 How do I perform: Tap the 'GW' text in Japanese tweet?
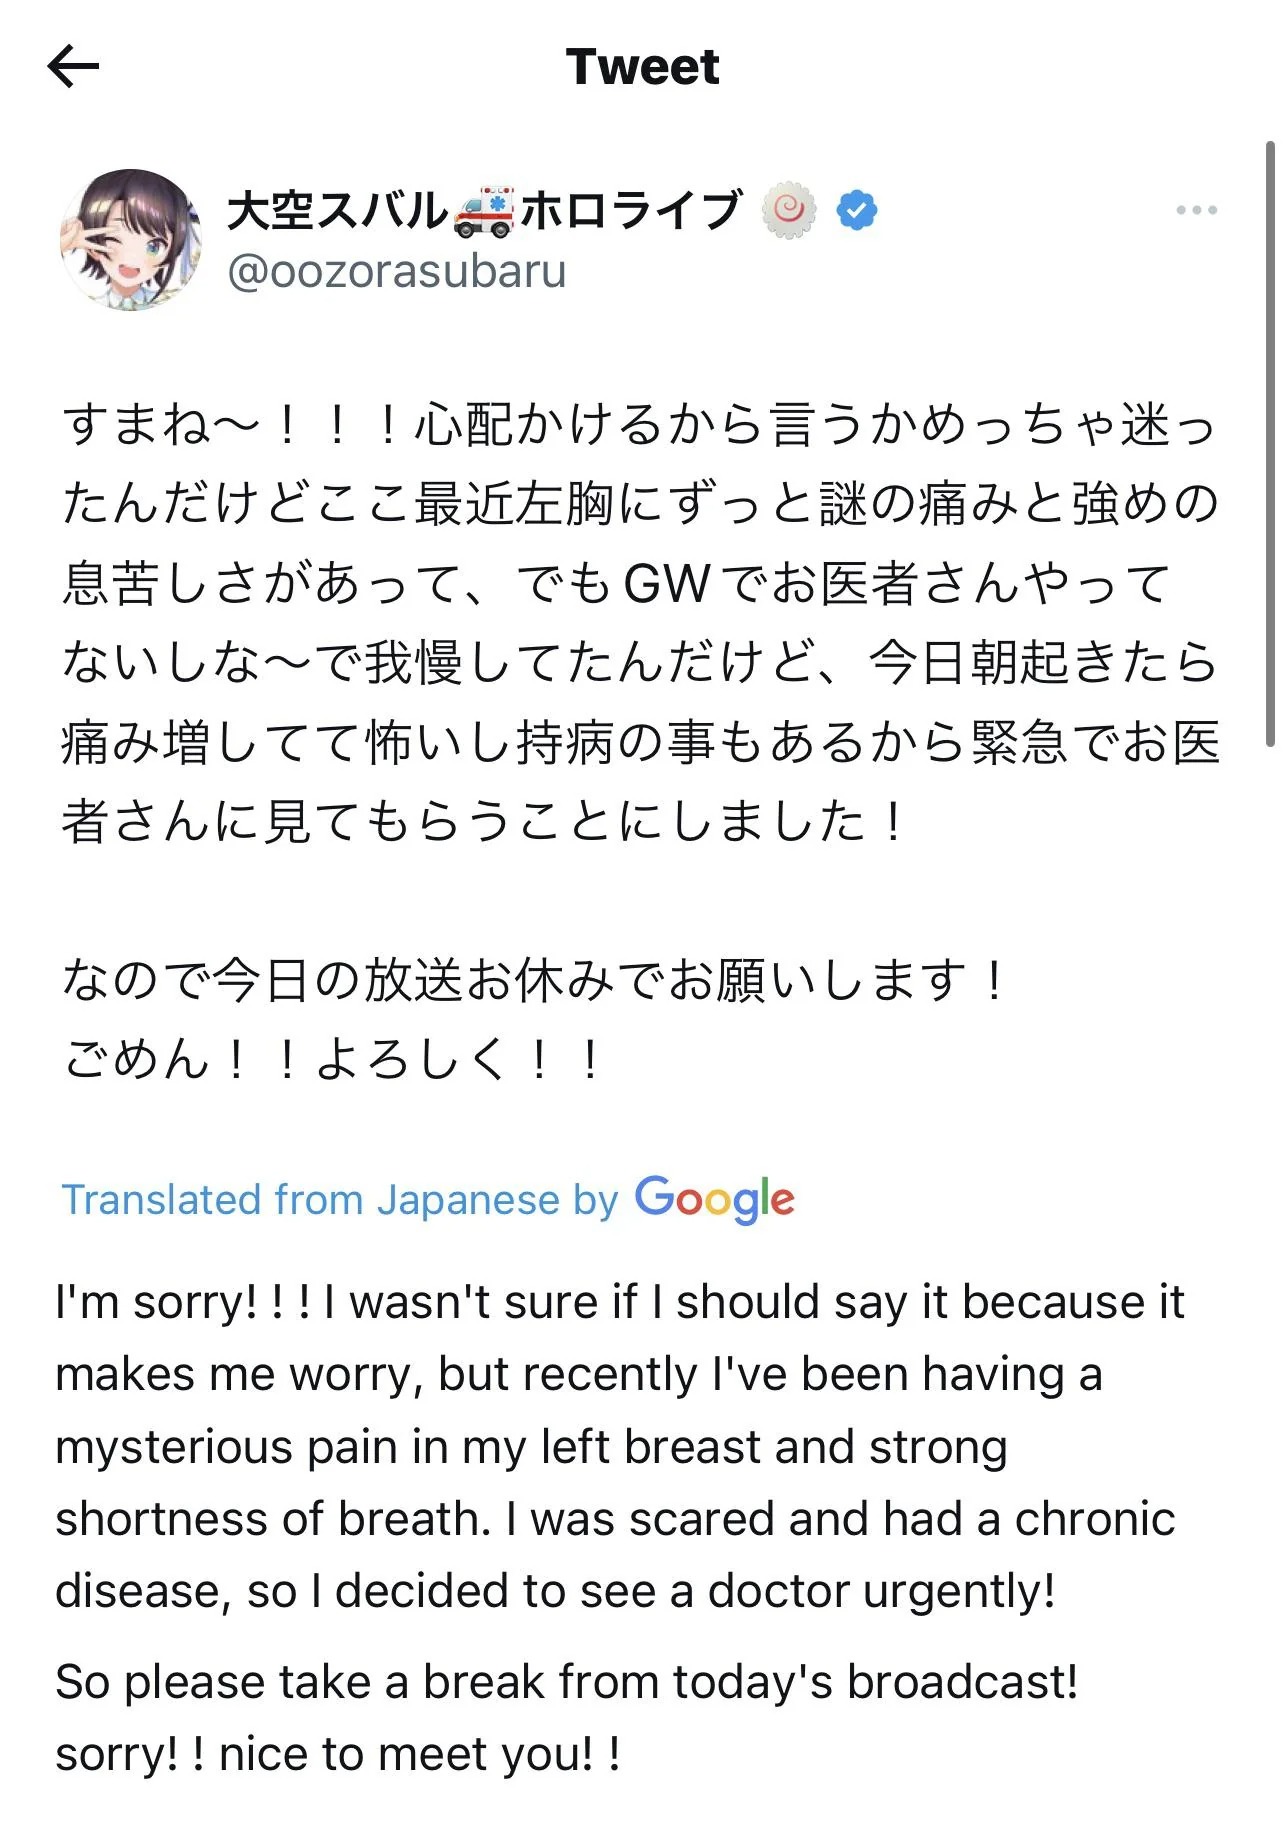(x=667, y=583)
